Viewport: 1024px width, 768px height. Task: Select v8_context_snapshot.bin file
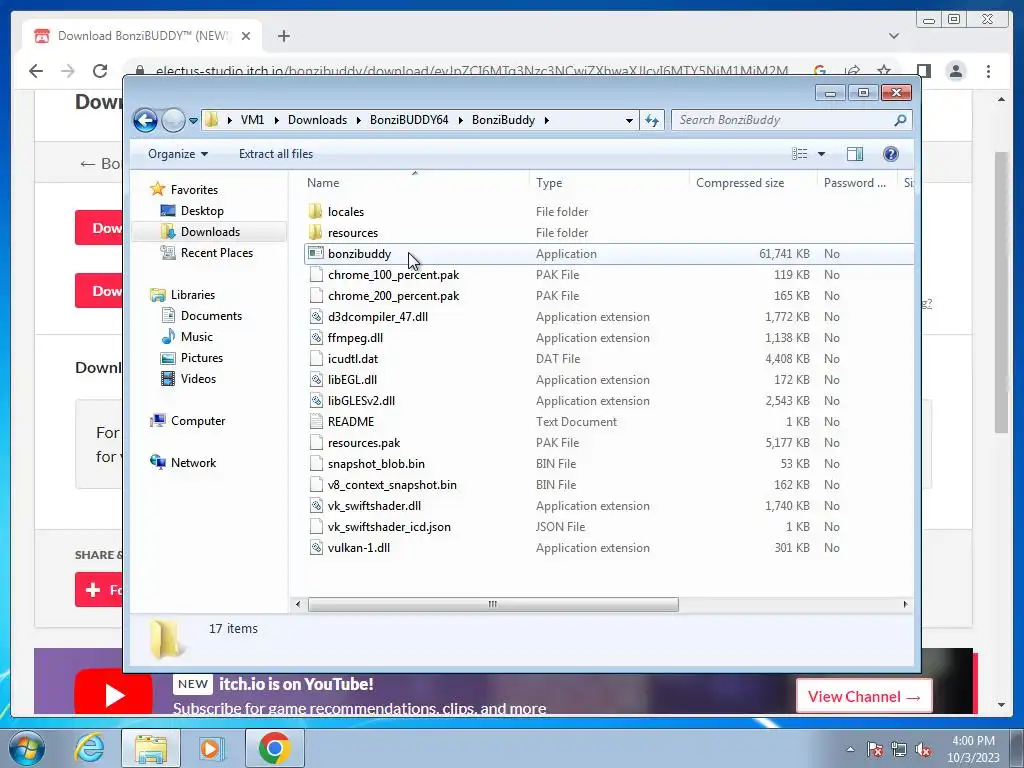tap(392, 485)
